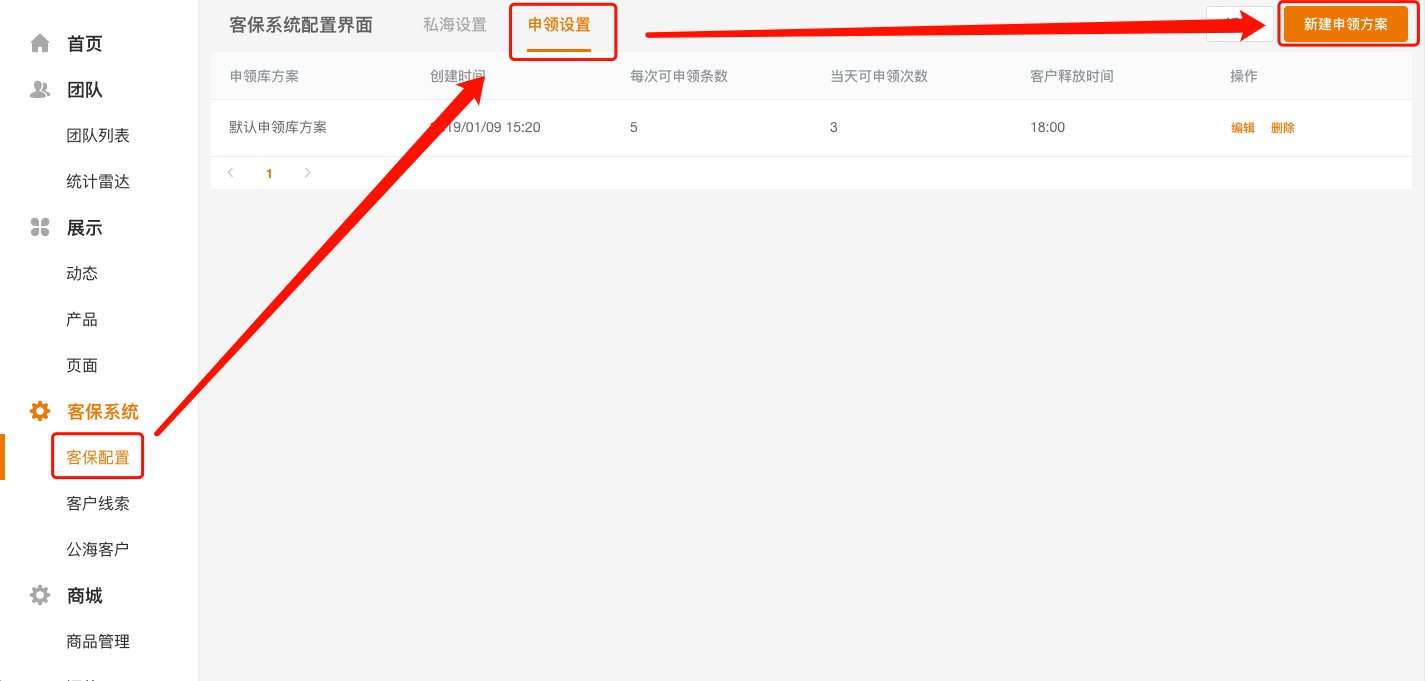Open 商品管理 under 商城 section
Viewport: 1425px width, 681px height.
(98, 641)
